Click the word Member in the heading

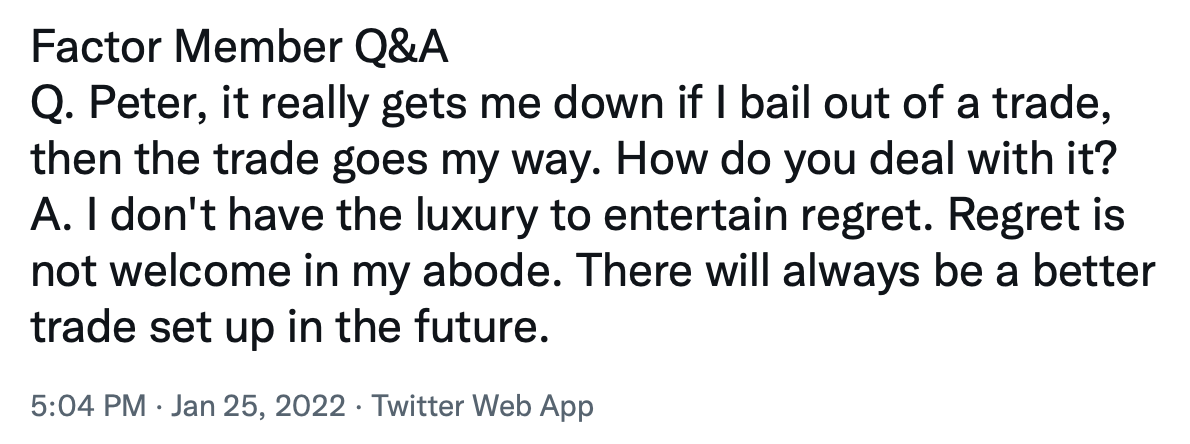pyautogui.click(x=258, y=49)
